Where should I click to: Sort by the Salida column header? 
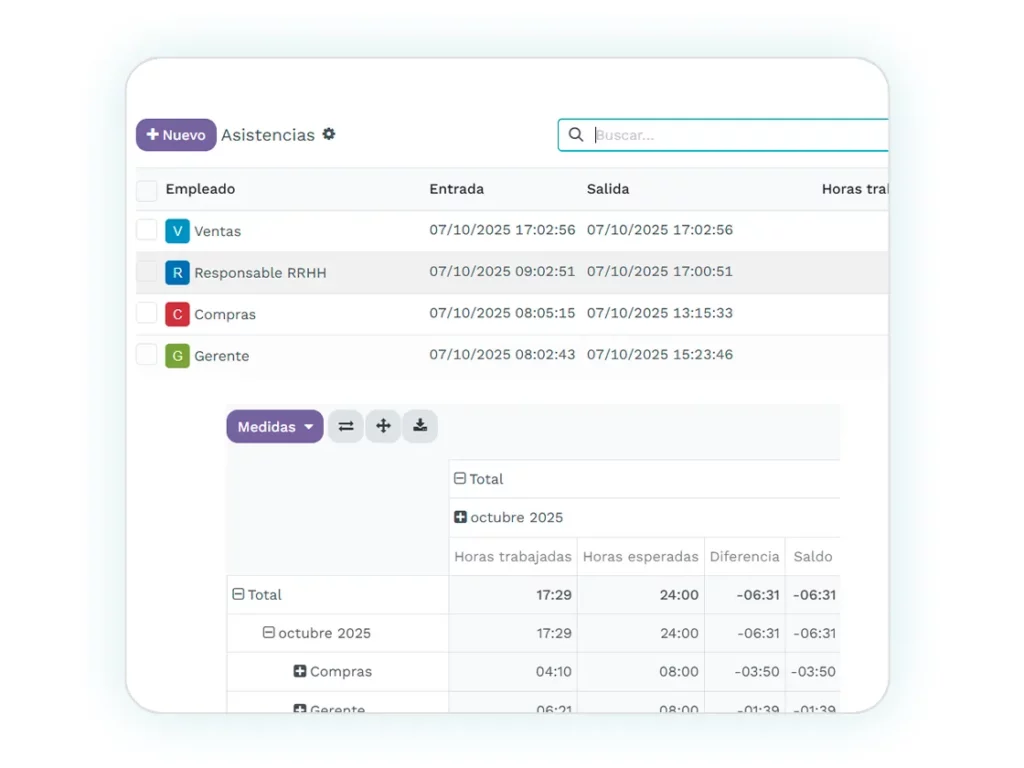tap(608, 189)
